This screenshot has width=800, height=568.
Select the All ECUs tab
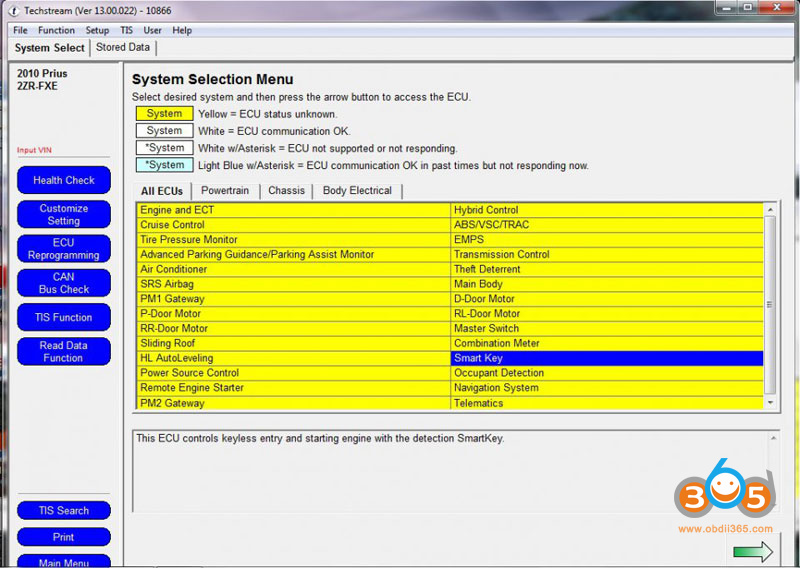coord(162,191)
